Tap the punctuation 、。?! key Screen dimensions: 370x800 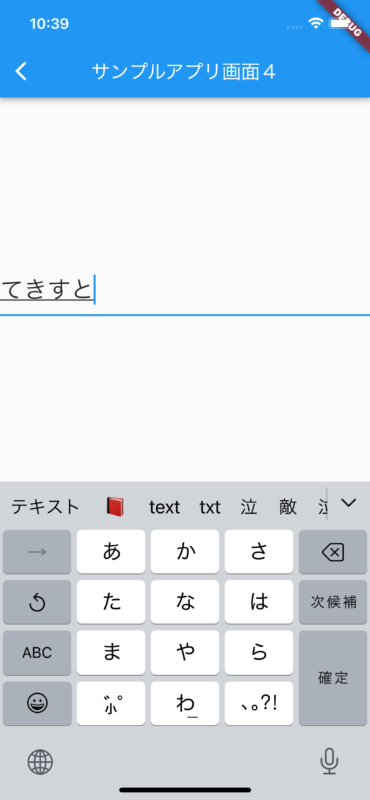point(259,704)
